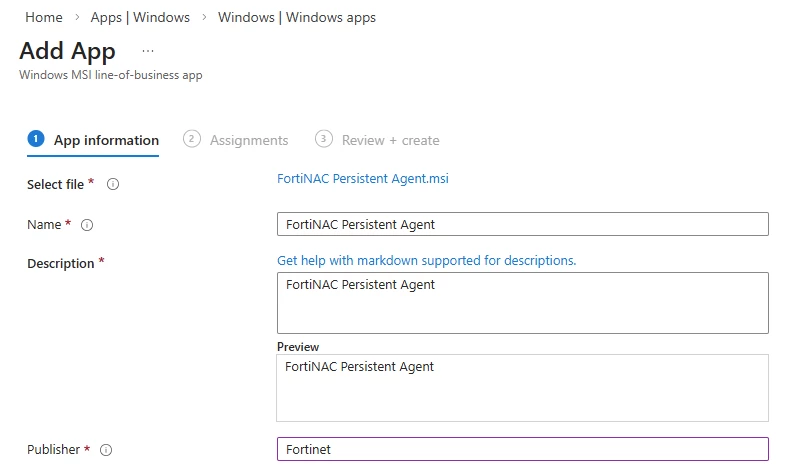The height and width of the screenshot is (472, 786).
Task: Click the Add App title text
Action: [x=68, y=52]
